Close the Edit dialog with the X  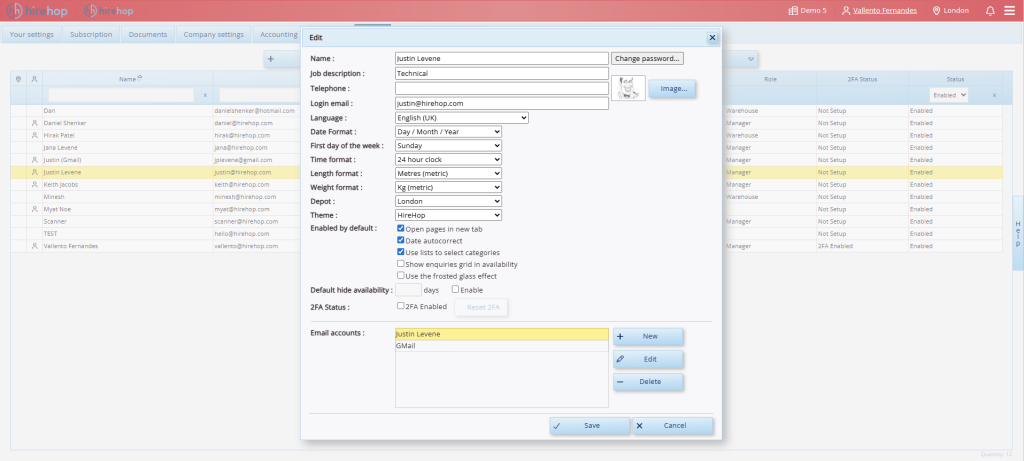pyautogui.click(x=712, y=38)
